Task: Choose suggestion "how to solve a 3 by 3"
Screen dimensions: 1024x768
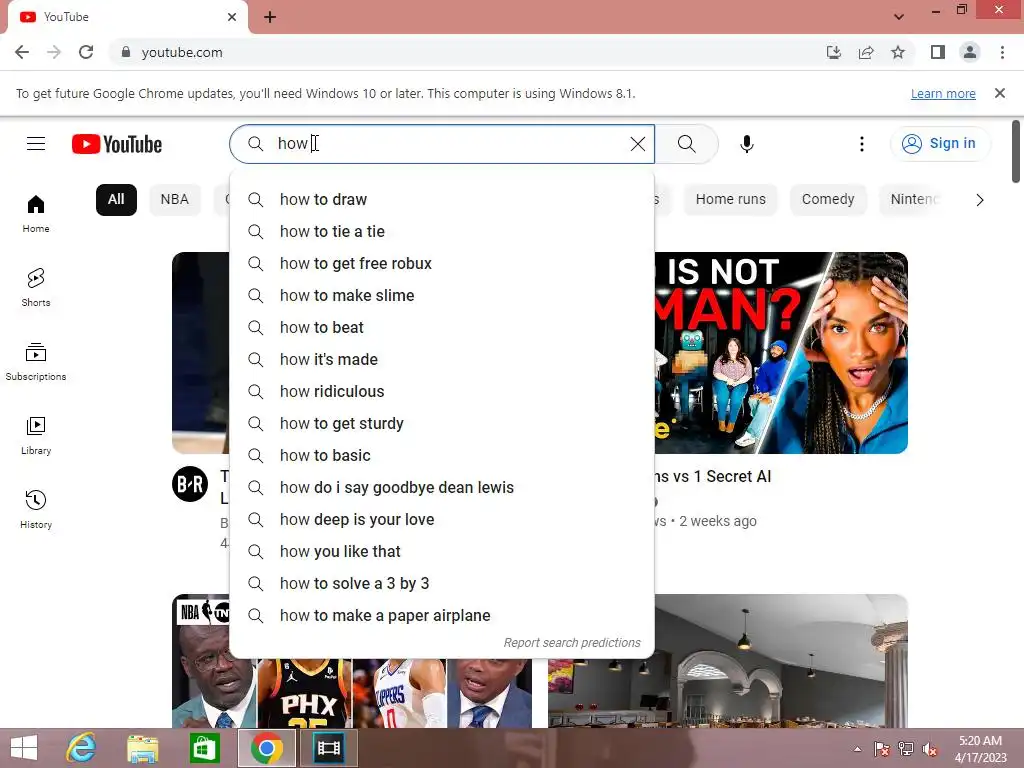Action: pyautogui.click(x=442, y=583)
